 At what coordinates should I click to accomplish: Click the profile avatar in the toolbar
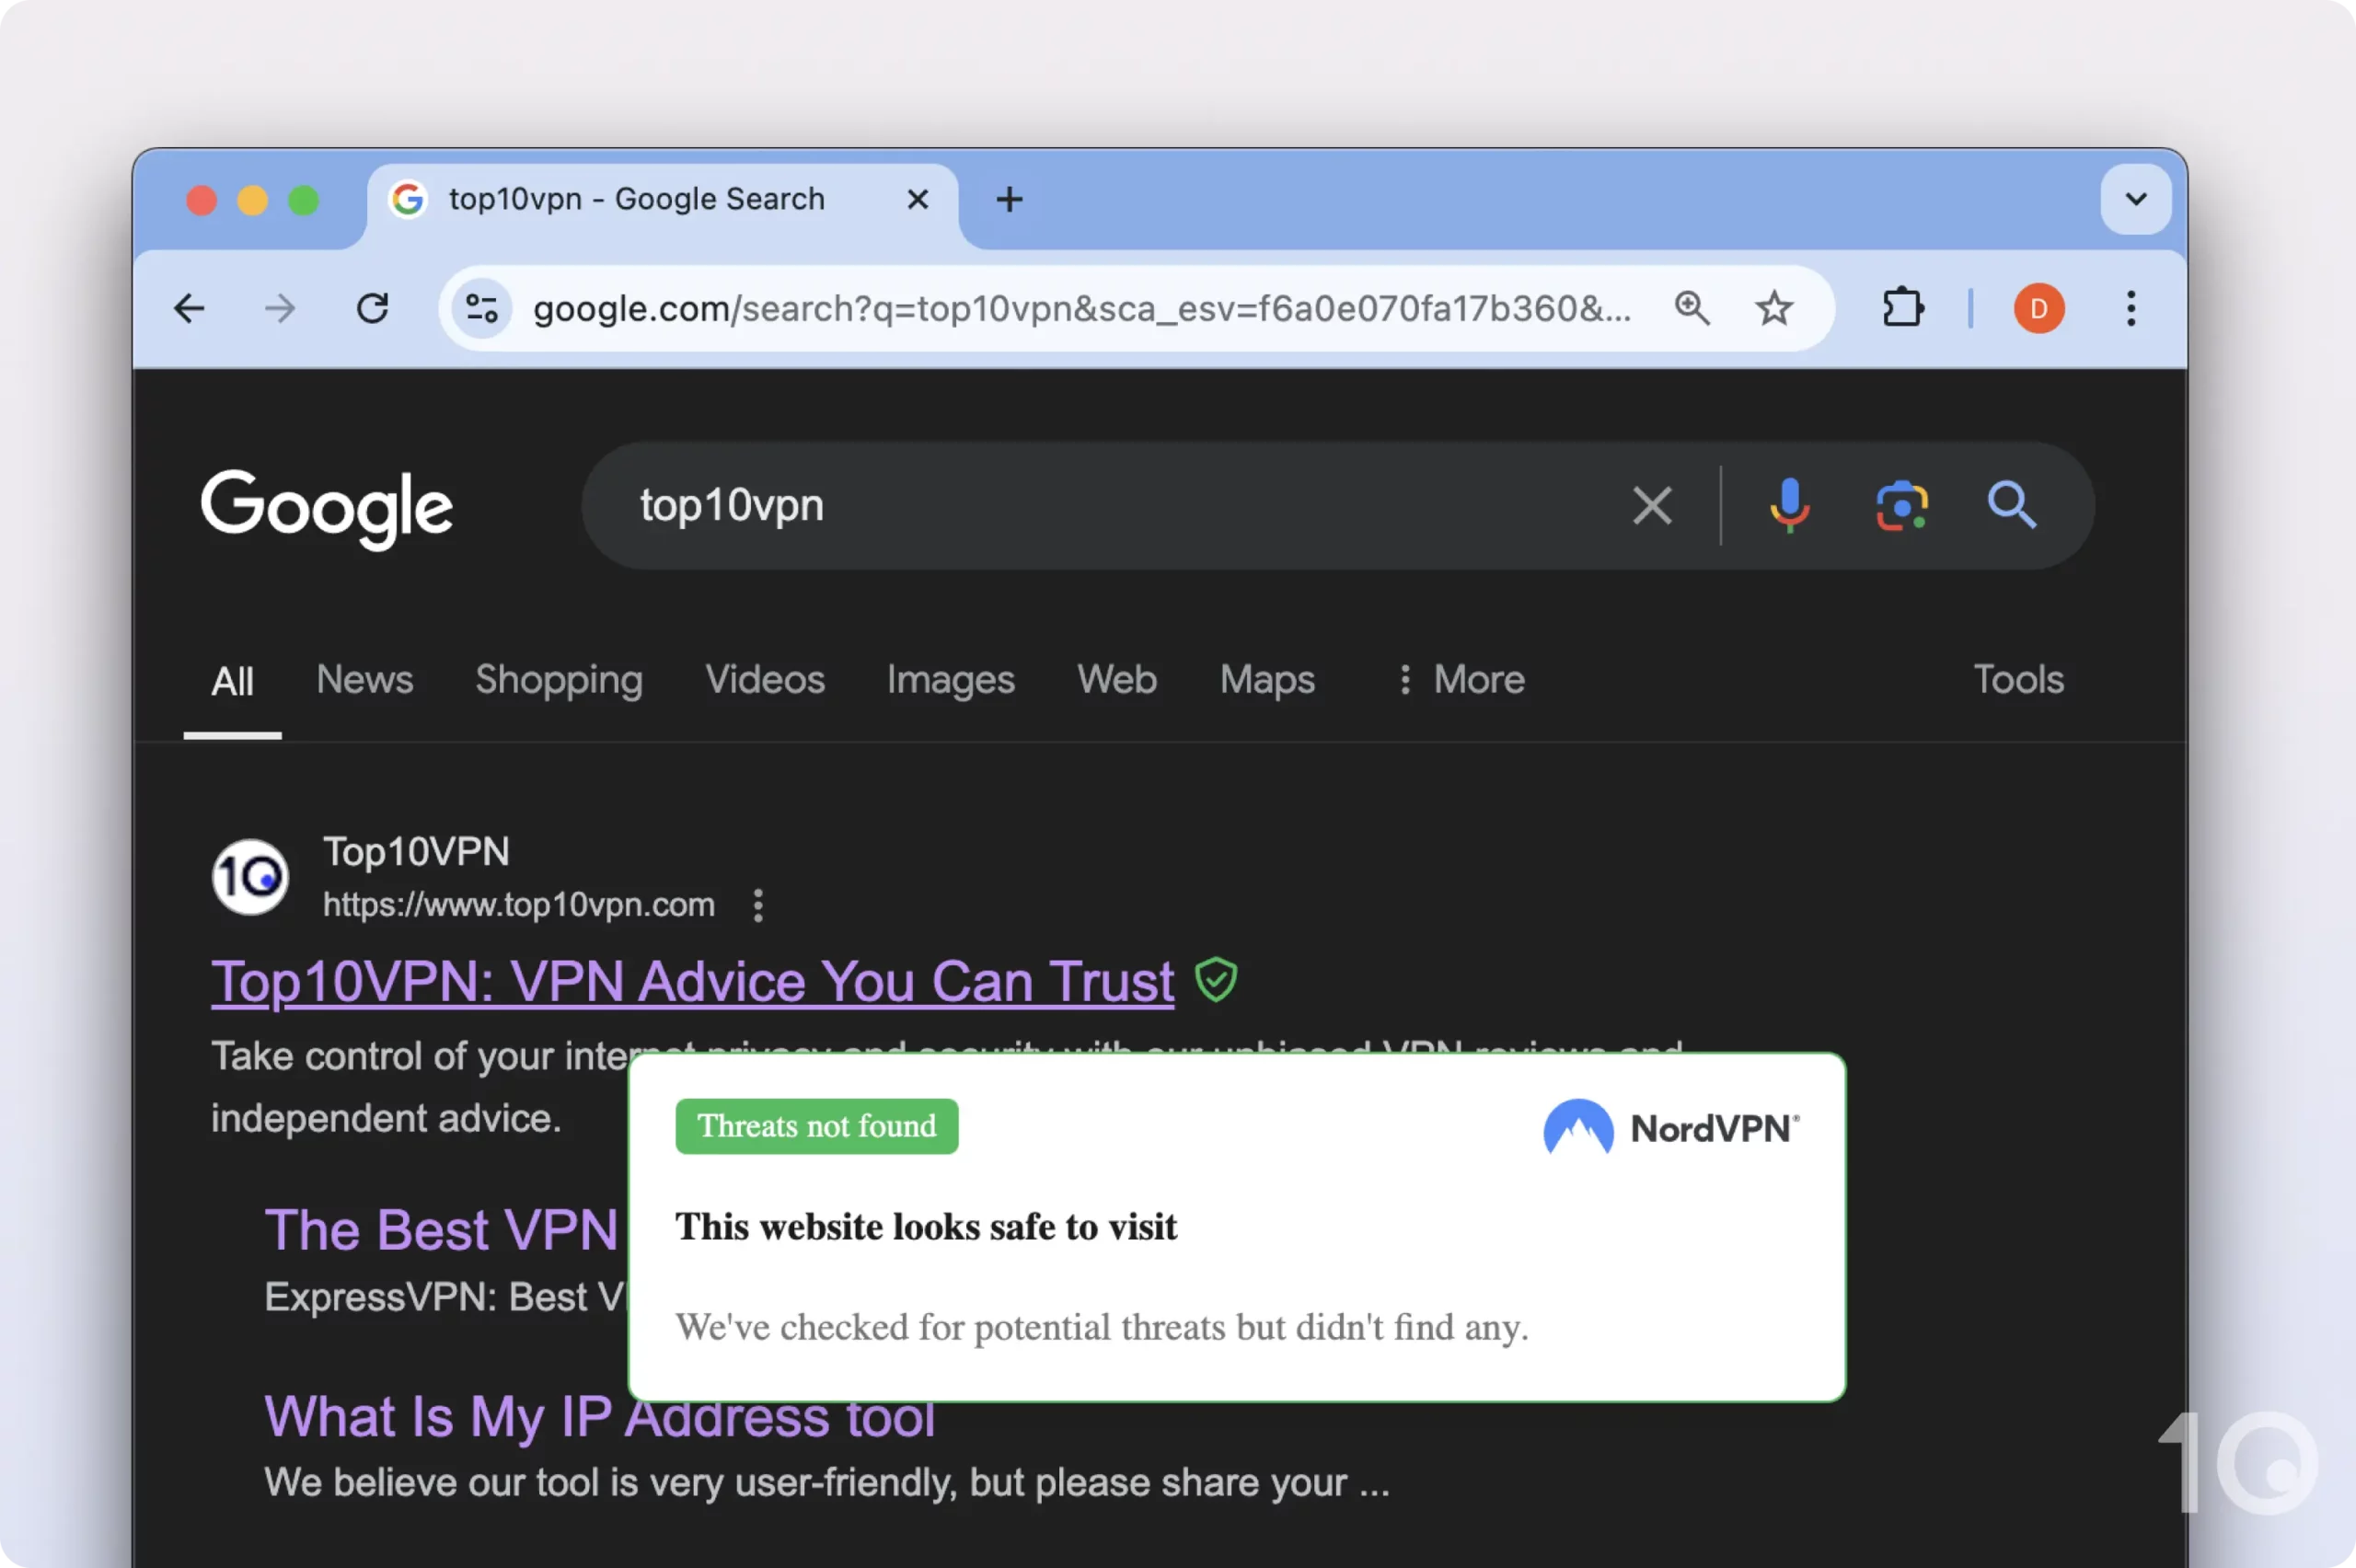pyautogui.click(x=2039, y=308)
